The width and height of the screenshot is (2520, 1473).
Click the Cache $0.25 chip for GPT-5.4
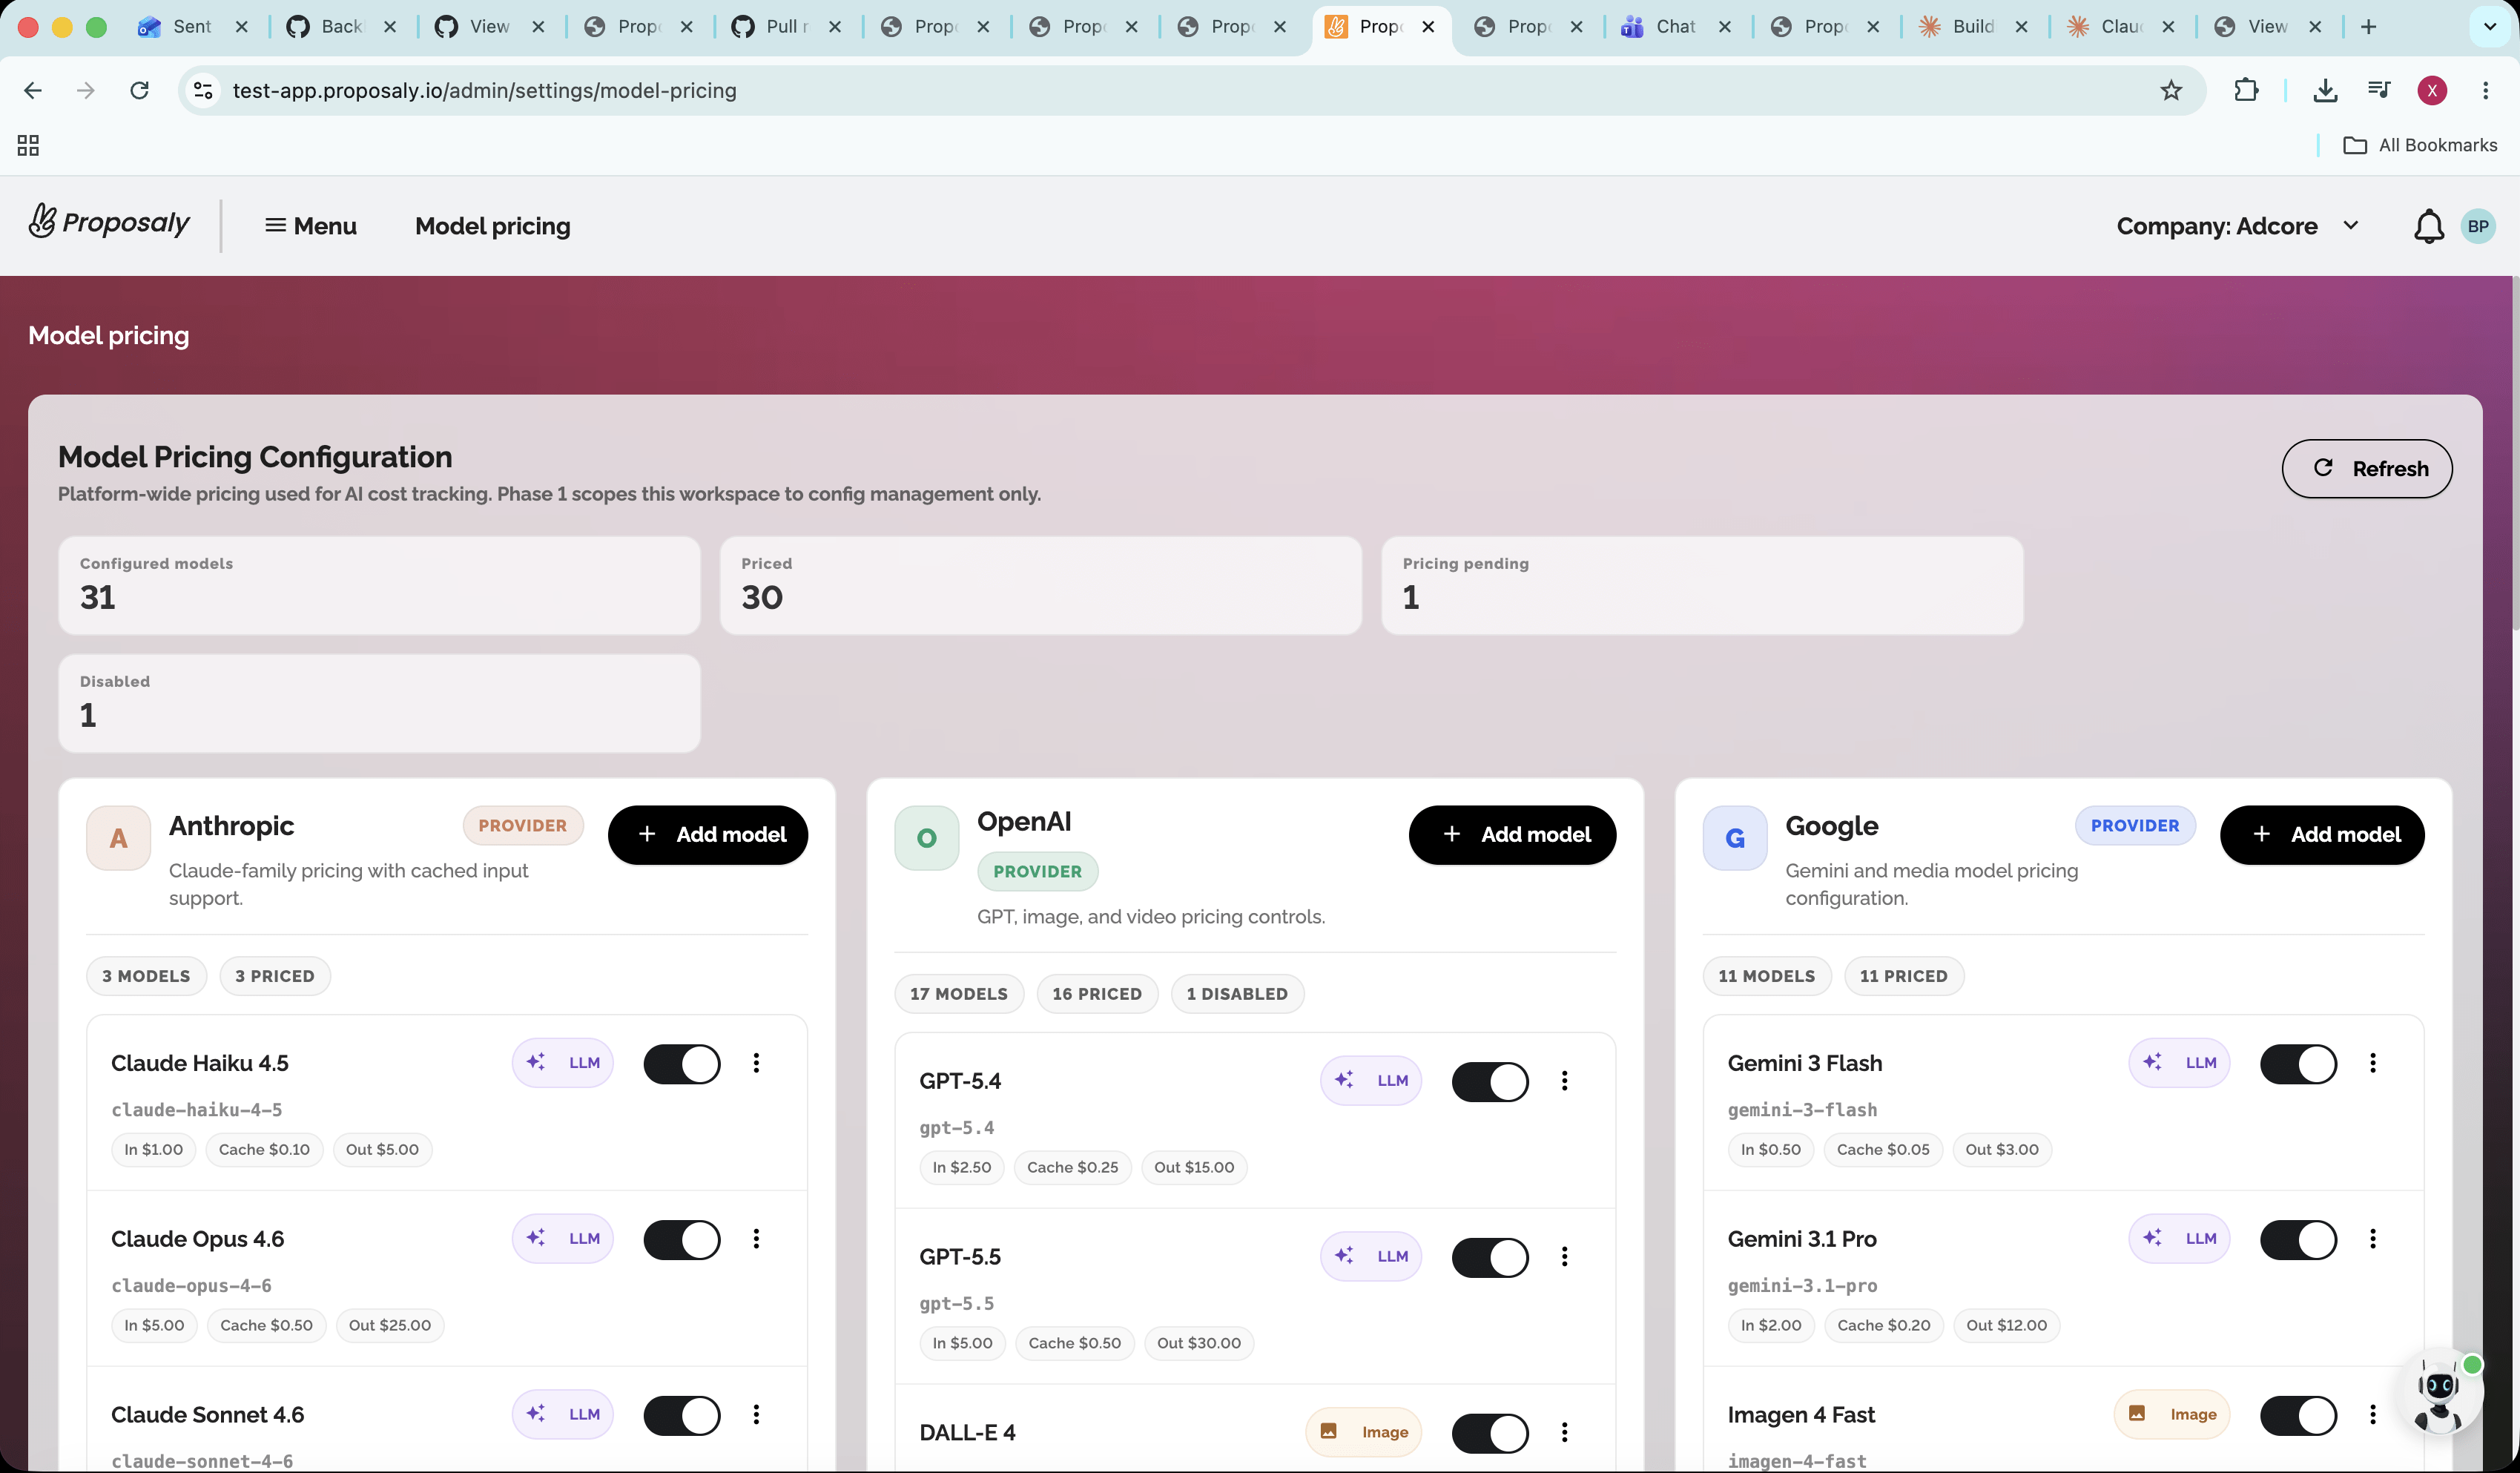1072,1168
